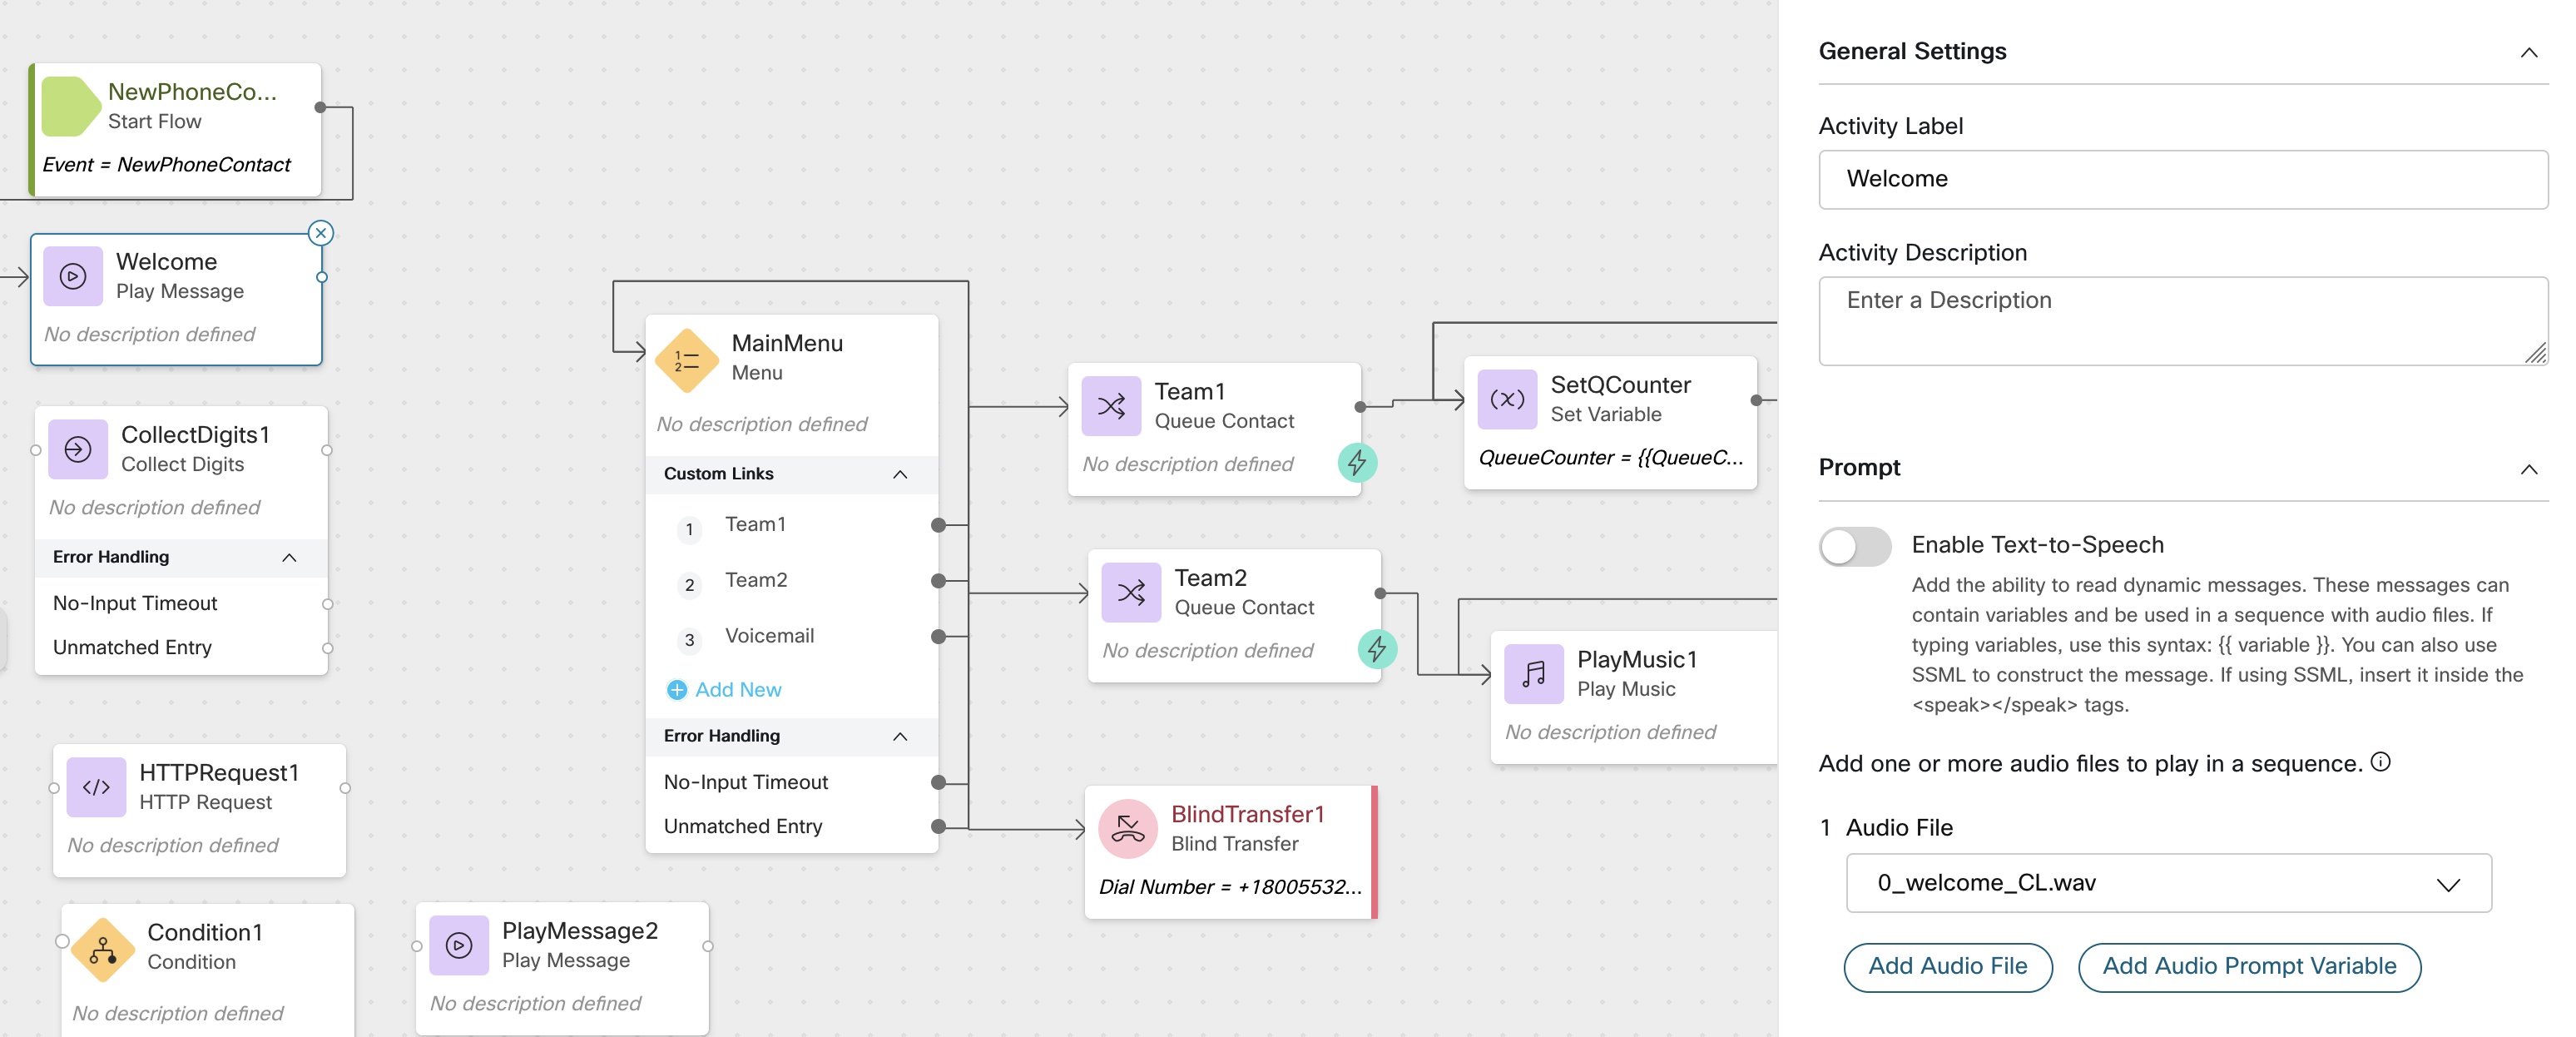Click the Activity Description text area
Screen dimensions: 2576x1037
tap(2183, 321)
